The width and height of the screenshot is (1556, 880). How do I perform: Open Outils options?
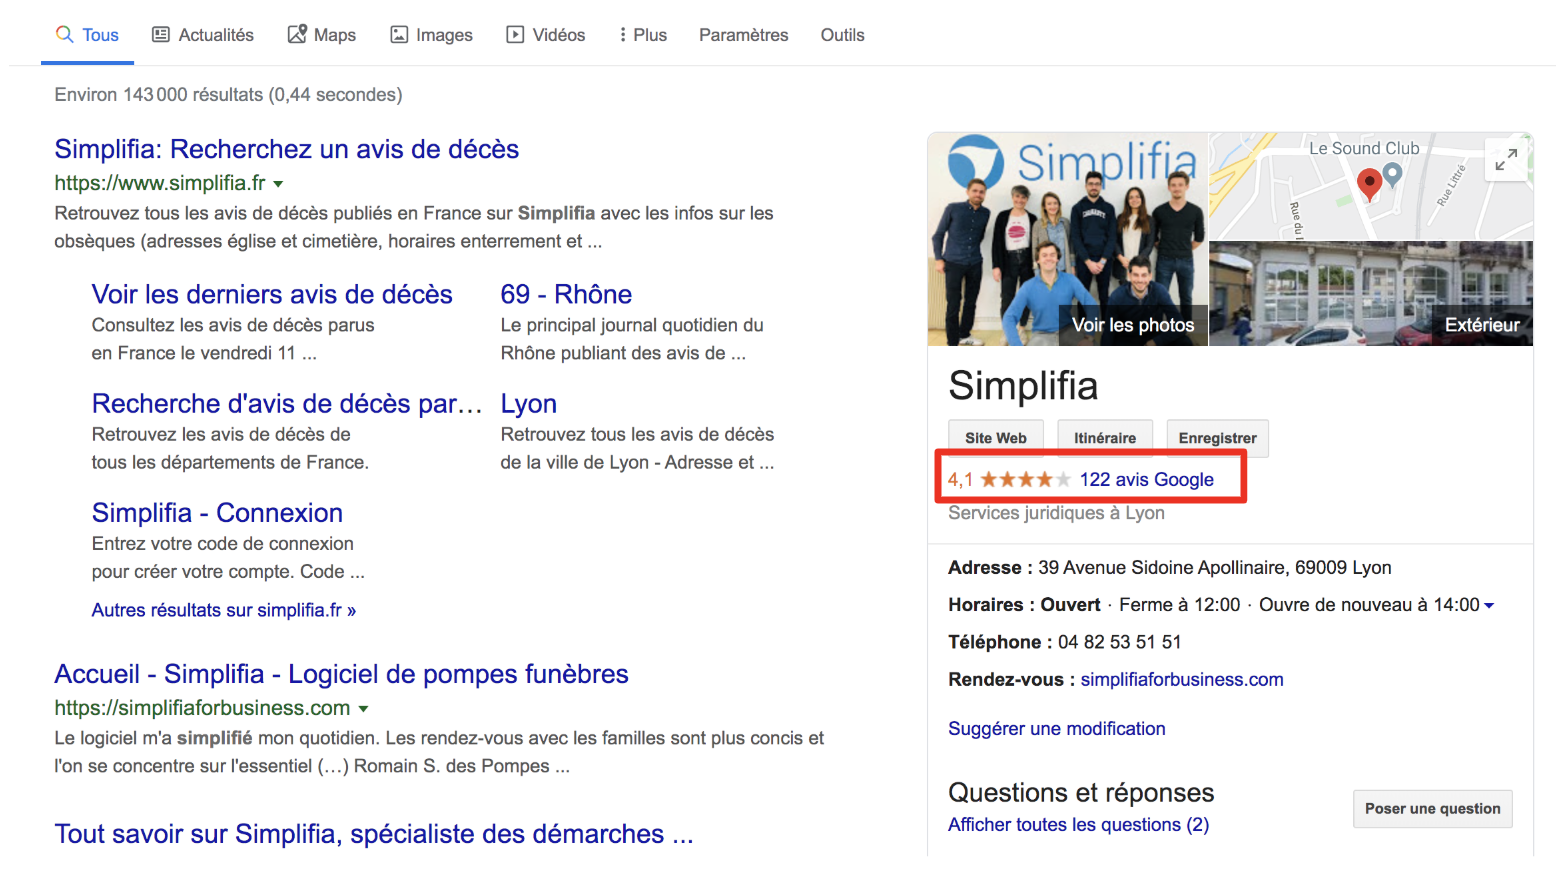point(842,35)
